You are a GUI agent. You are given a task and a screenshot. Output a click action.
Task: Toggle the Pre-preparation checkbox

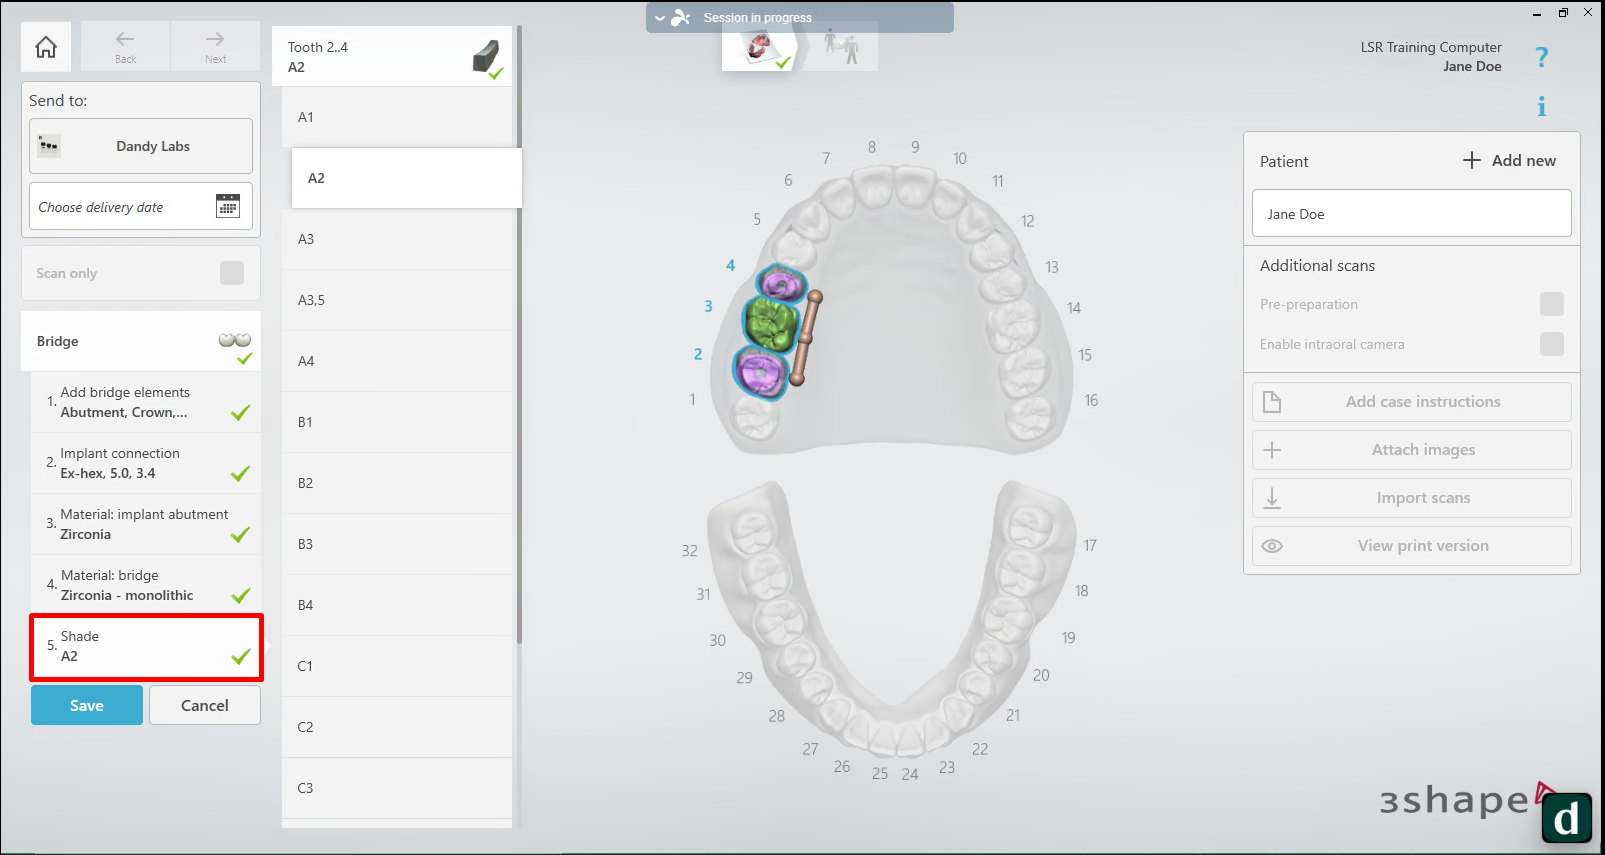pyautogui.click(x=1551, y=304)
